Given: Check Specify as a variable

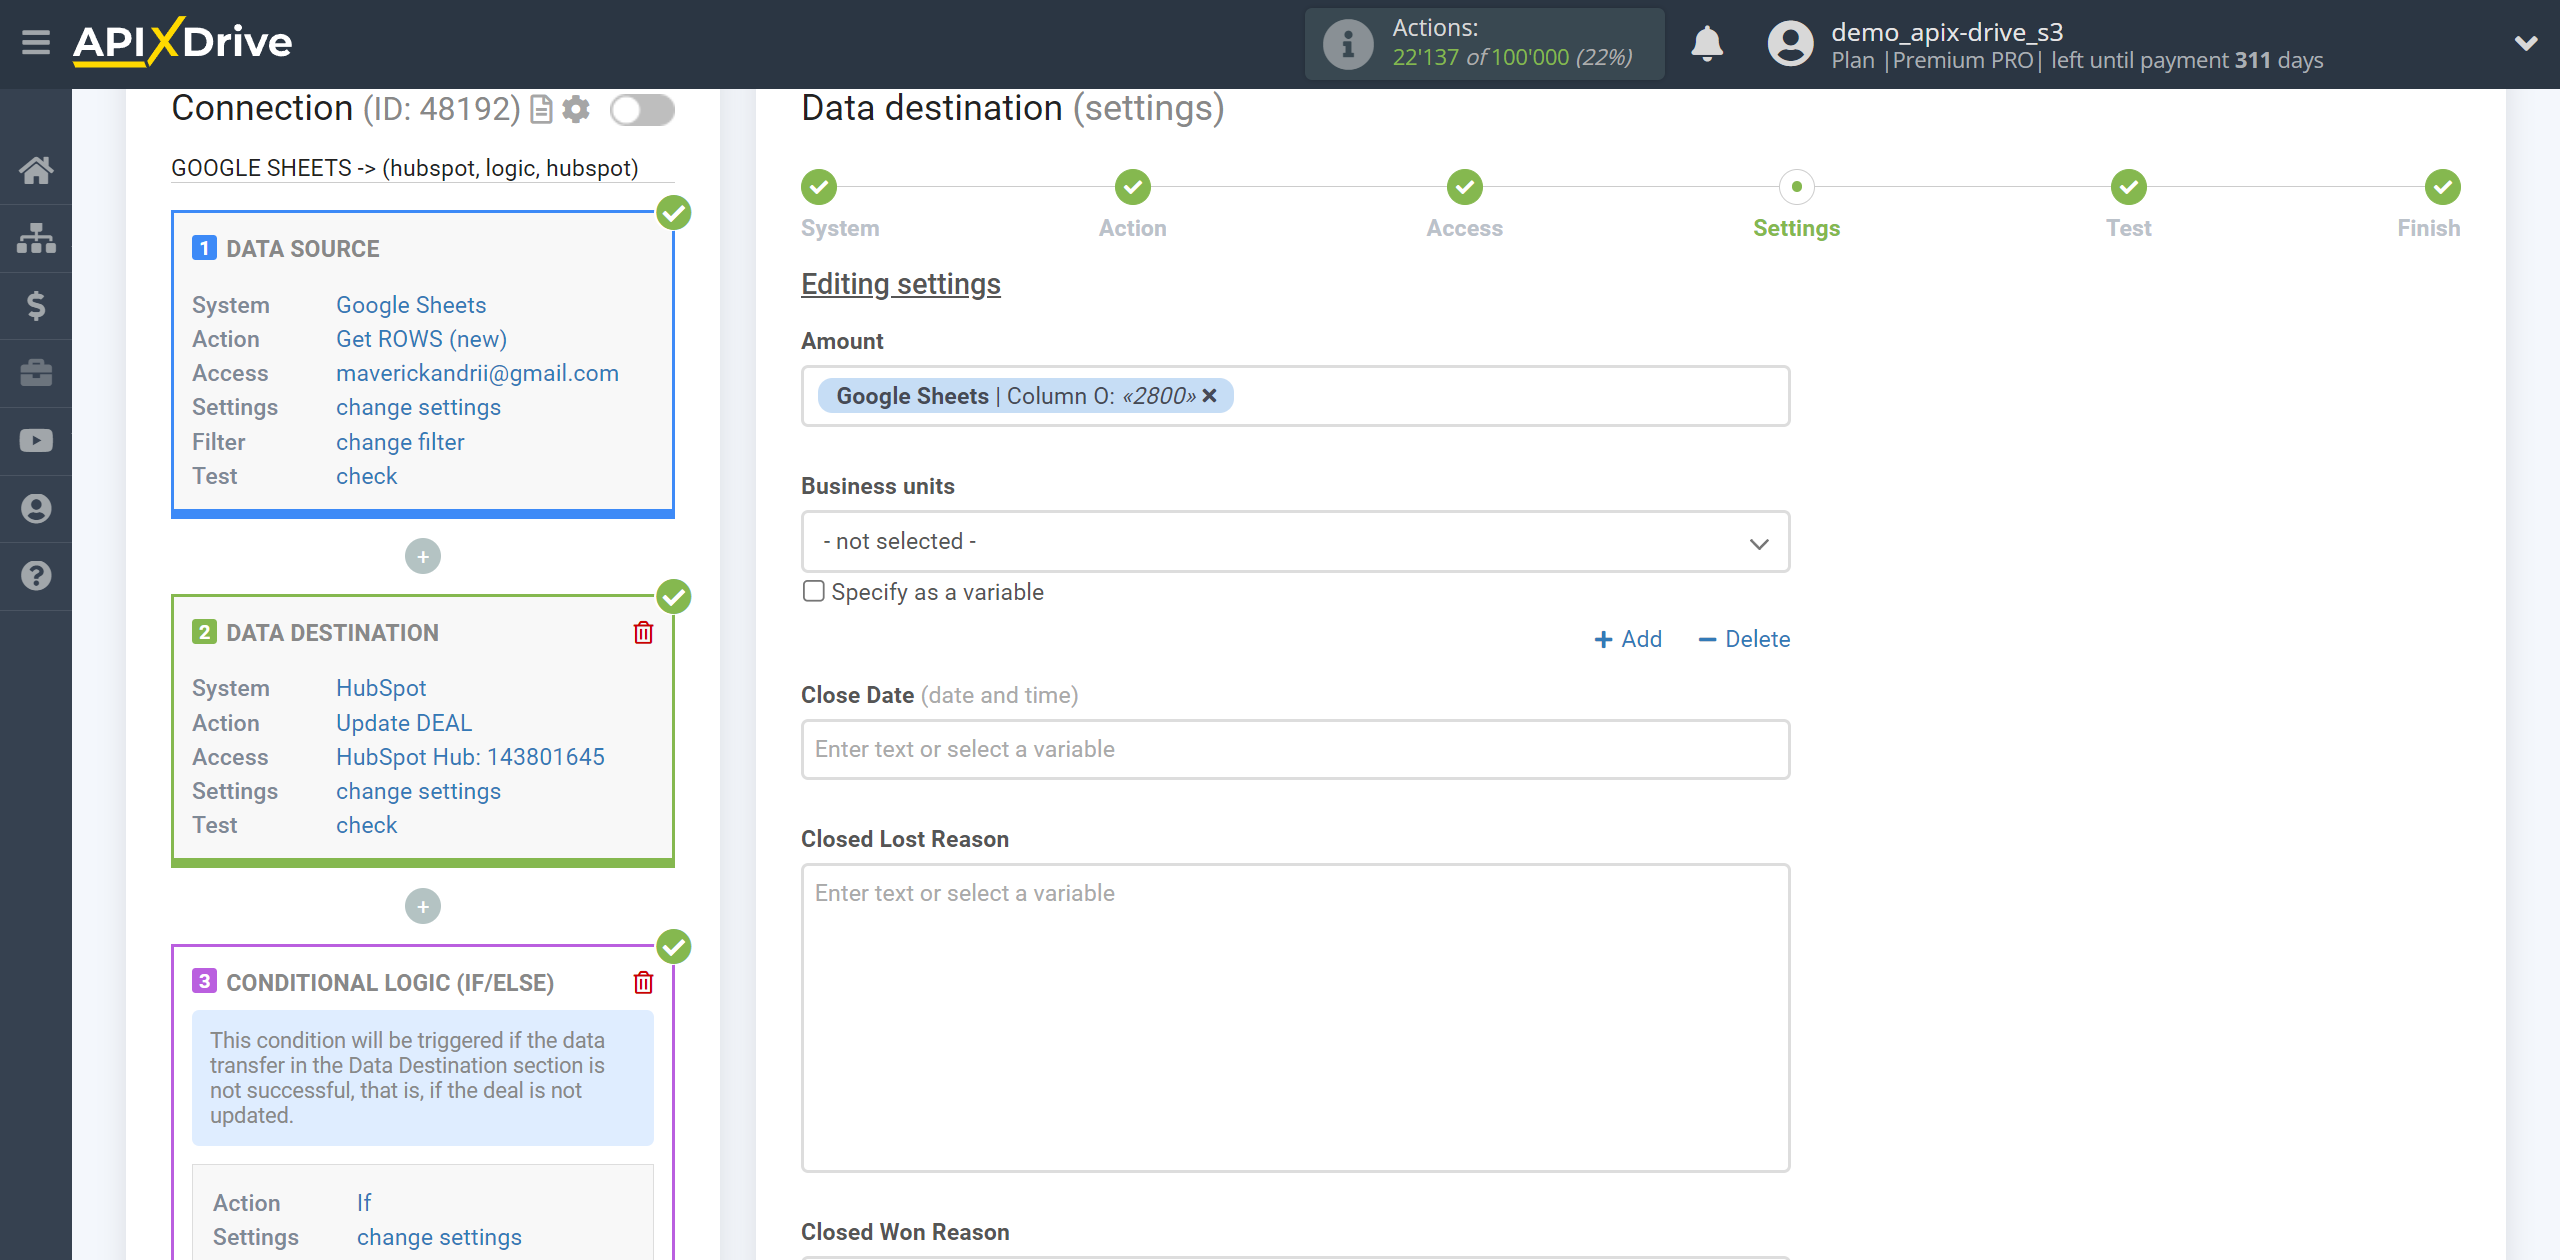Looking at the screenshot, I should (814, 591).
